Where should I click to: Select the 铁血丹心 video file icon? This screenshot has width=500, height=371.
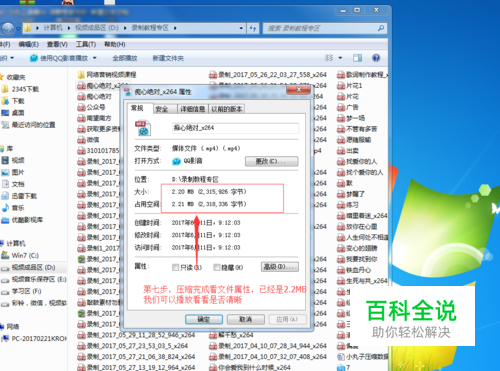click(x=341, y=270)
